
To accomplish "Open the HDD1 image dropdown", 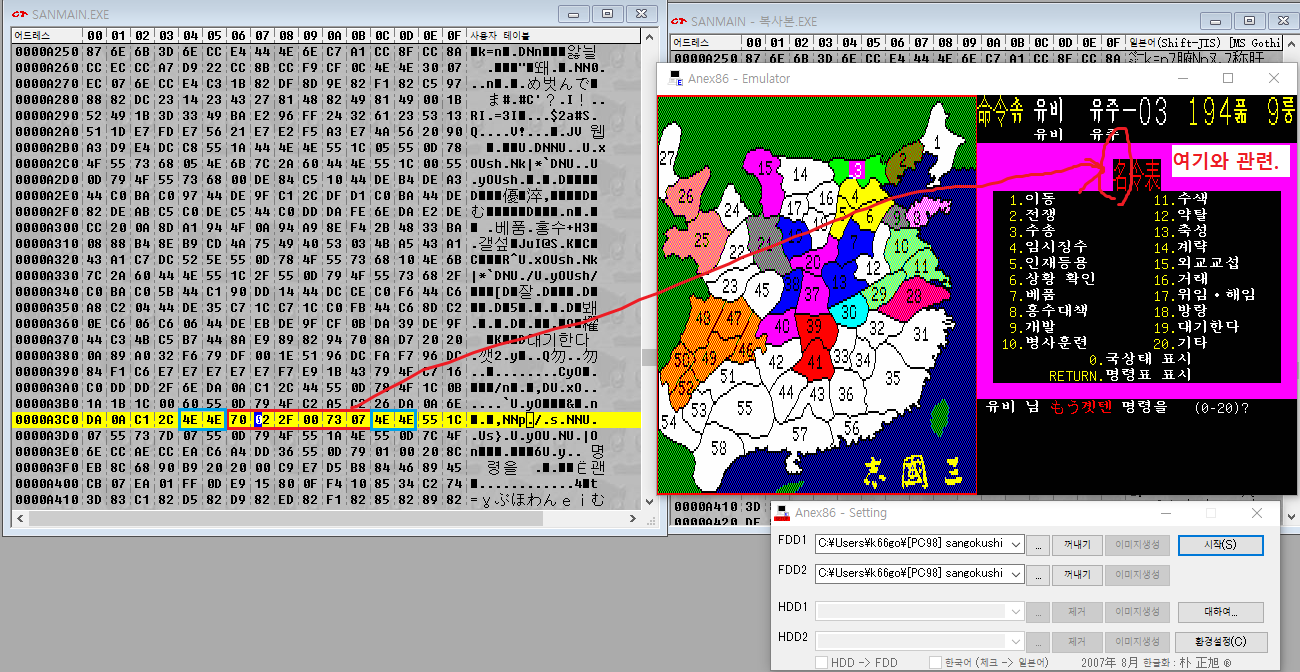I will 1016,611.
